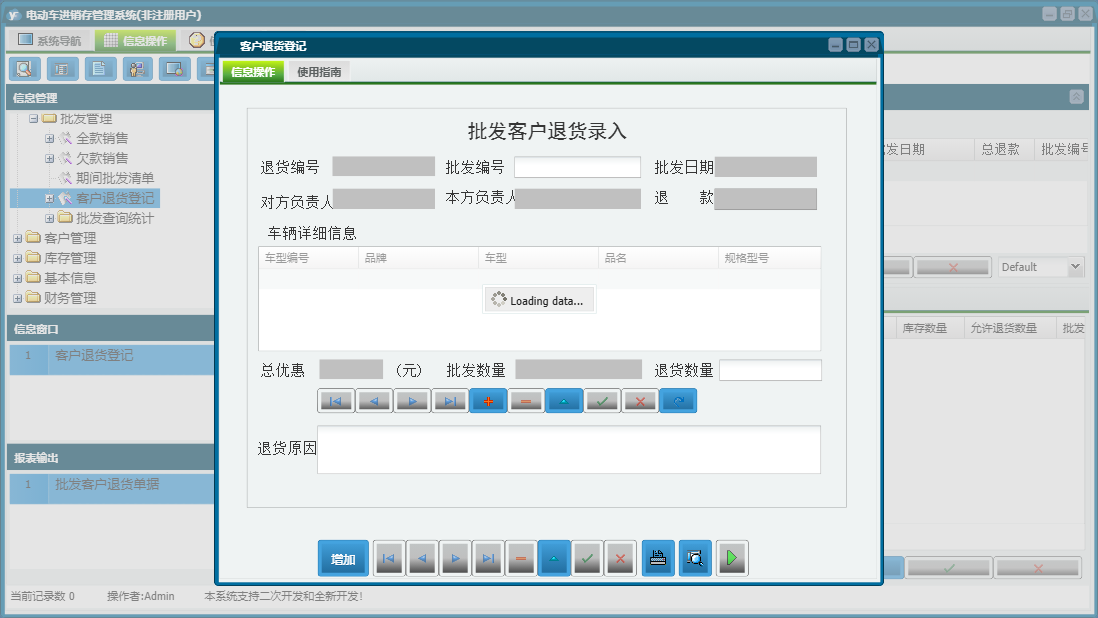Click the 品牌 column header

tap(419, 258)
